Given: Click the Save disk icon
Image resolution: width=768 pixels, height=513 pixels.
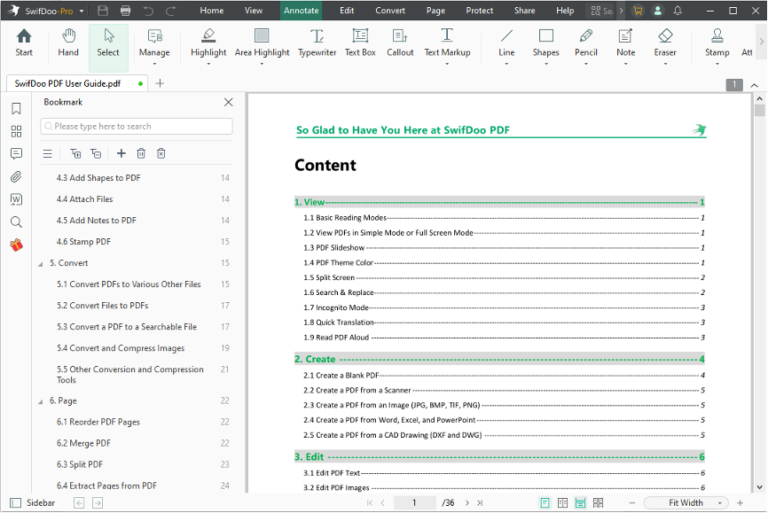Looking at the screenshot, I should [x=102, y=10].
